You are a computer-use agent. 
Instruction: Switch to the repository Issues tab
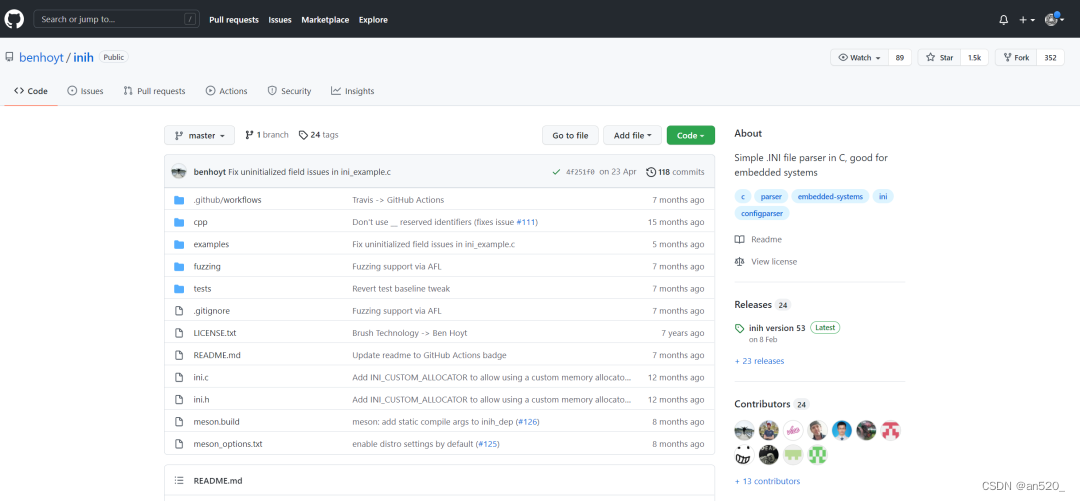85,91
